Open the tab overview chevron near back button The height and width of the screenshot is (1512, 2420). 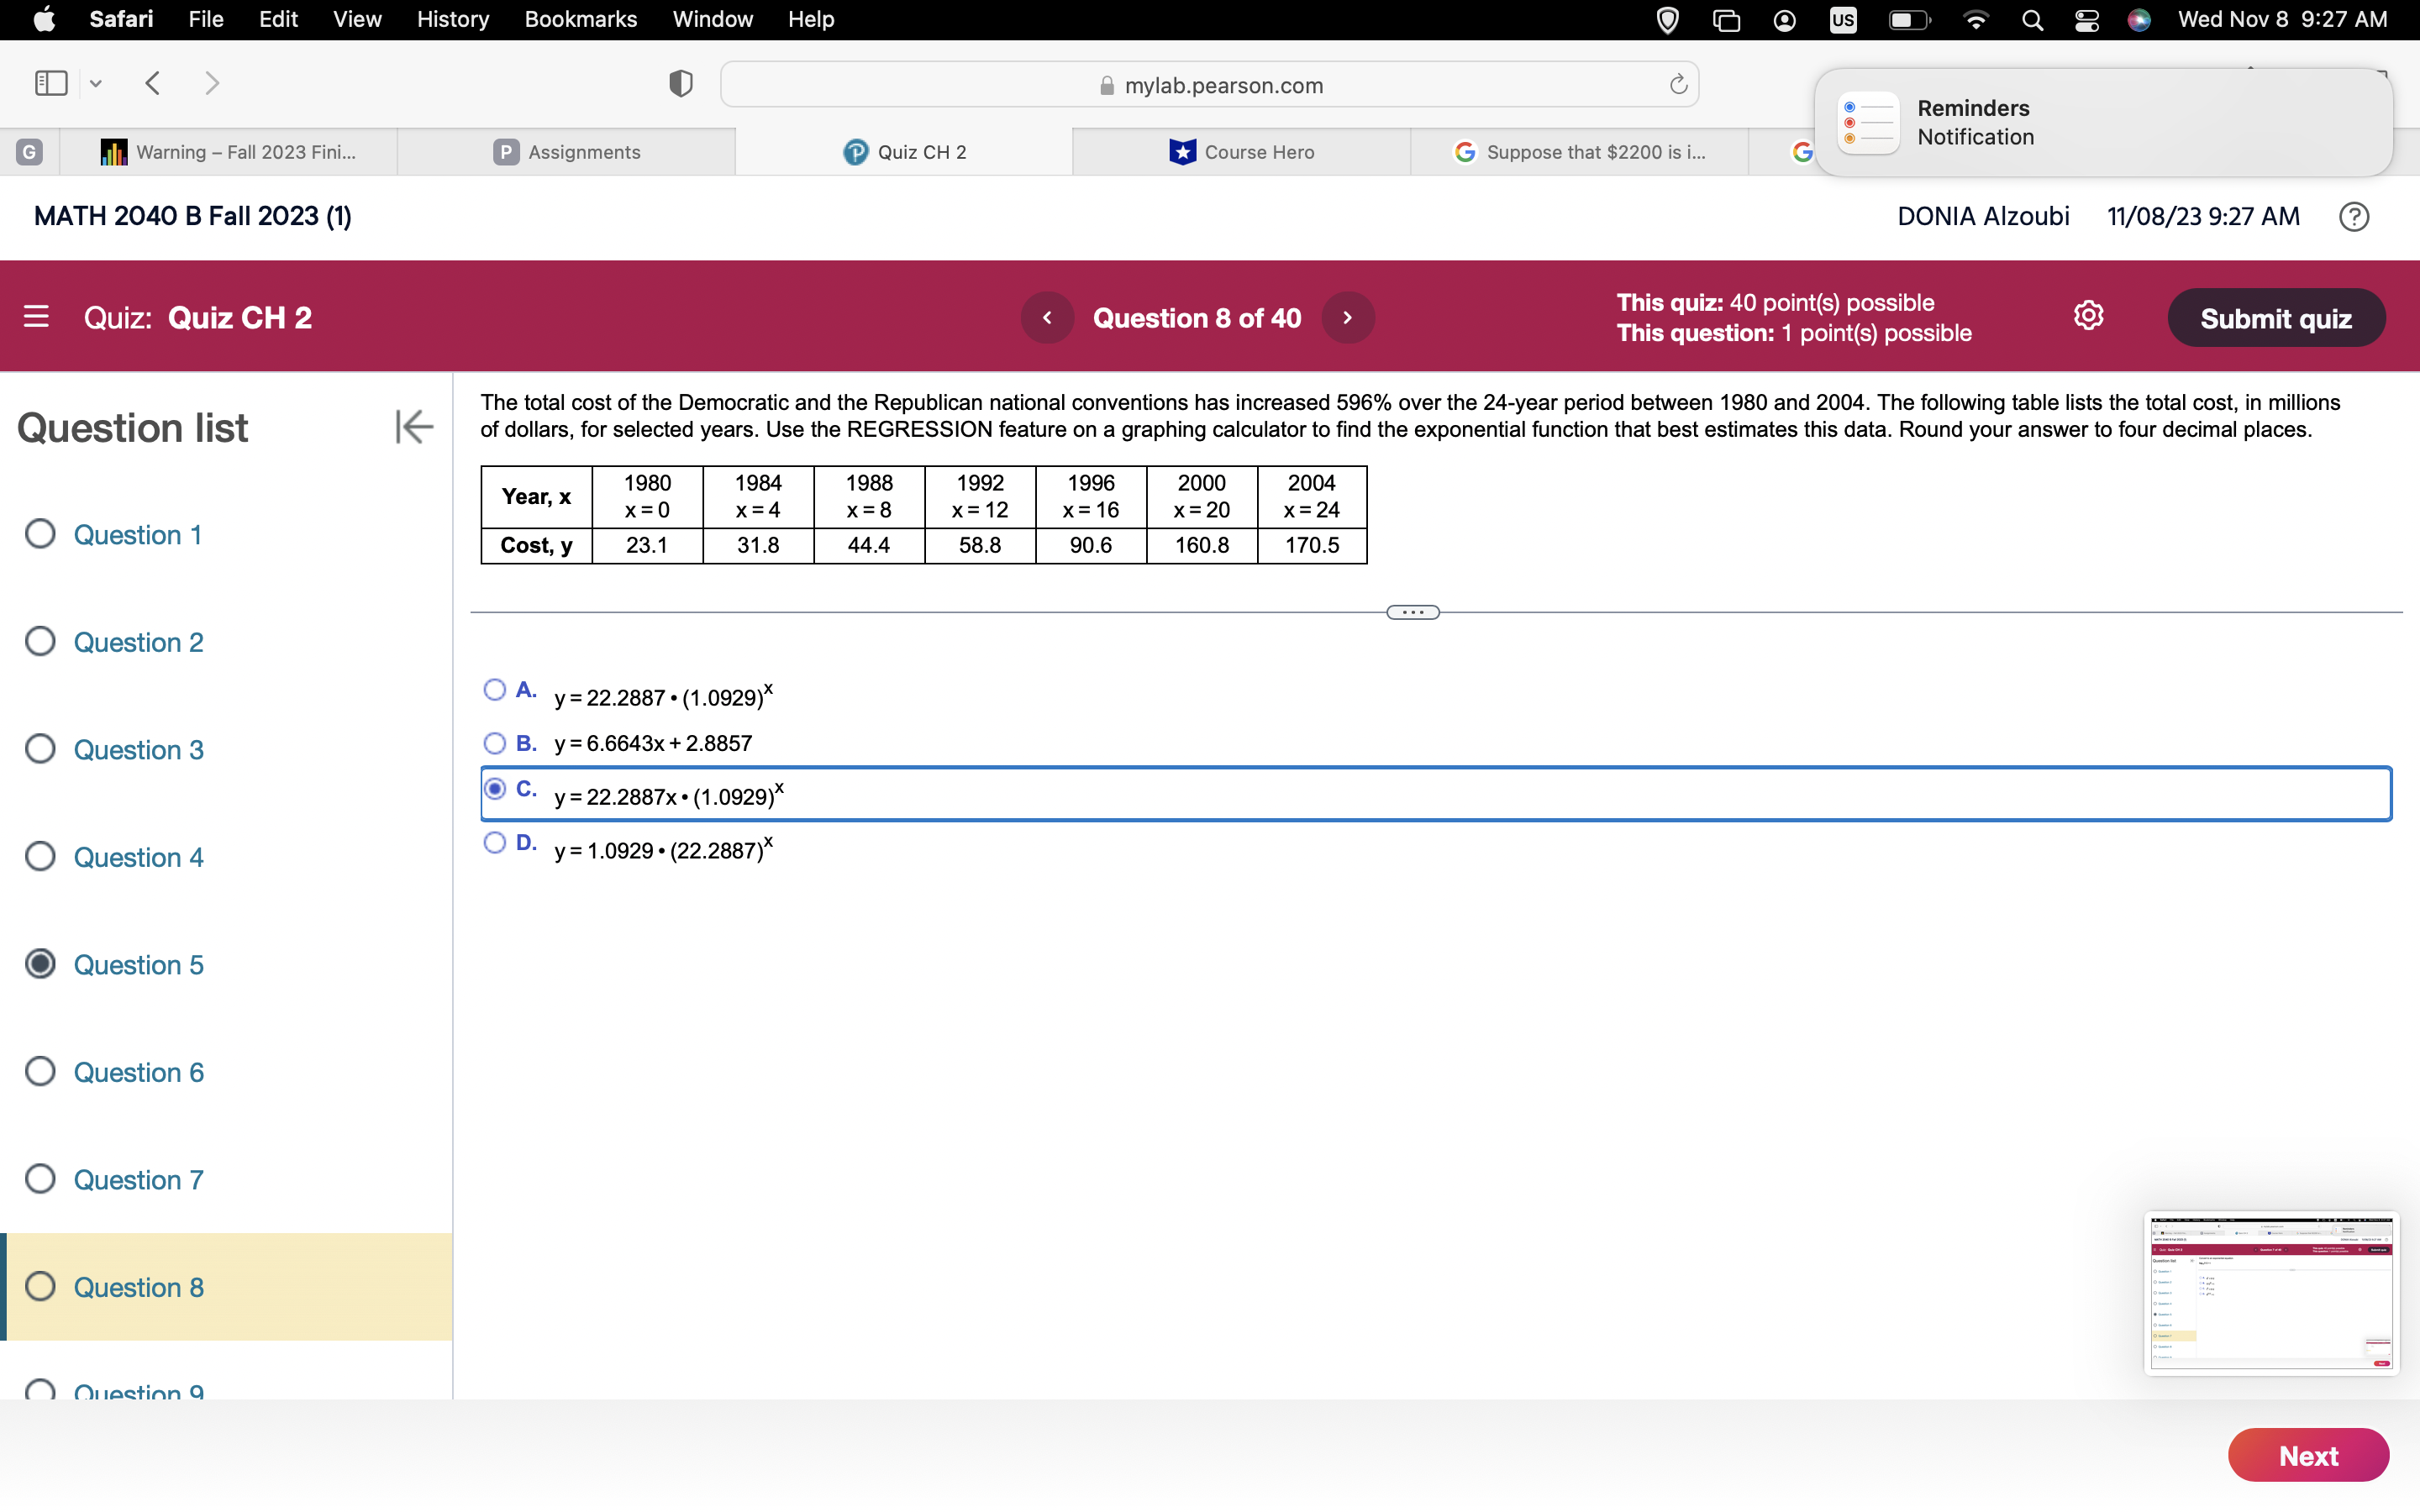pos(95,84)
